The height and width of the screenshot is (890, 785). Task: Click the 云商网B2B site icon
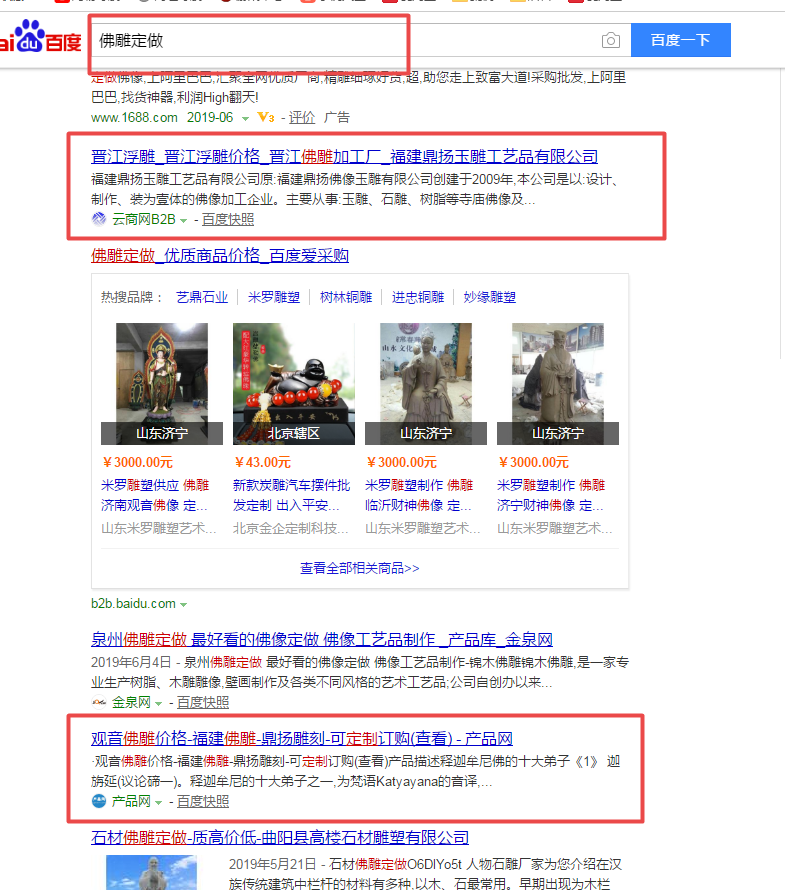pos(99,219)
